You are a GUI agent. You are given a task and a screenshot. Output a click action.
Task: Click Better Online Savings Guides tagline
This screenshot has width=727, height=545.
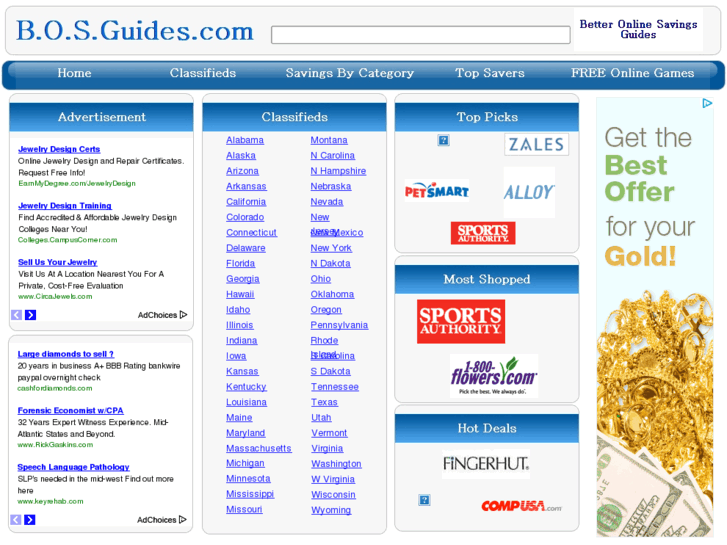point(638,29)
